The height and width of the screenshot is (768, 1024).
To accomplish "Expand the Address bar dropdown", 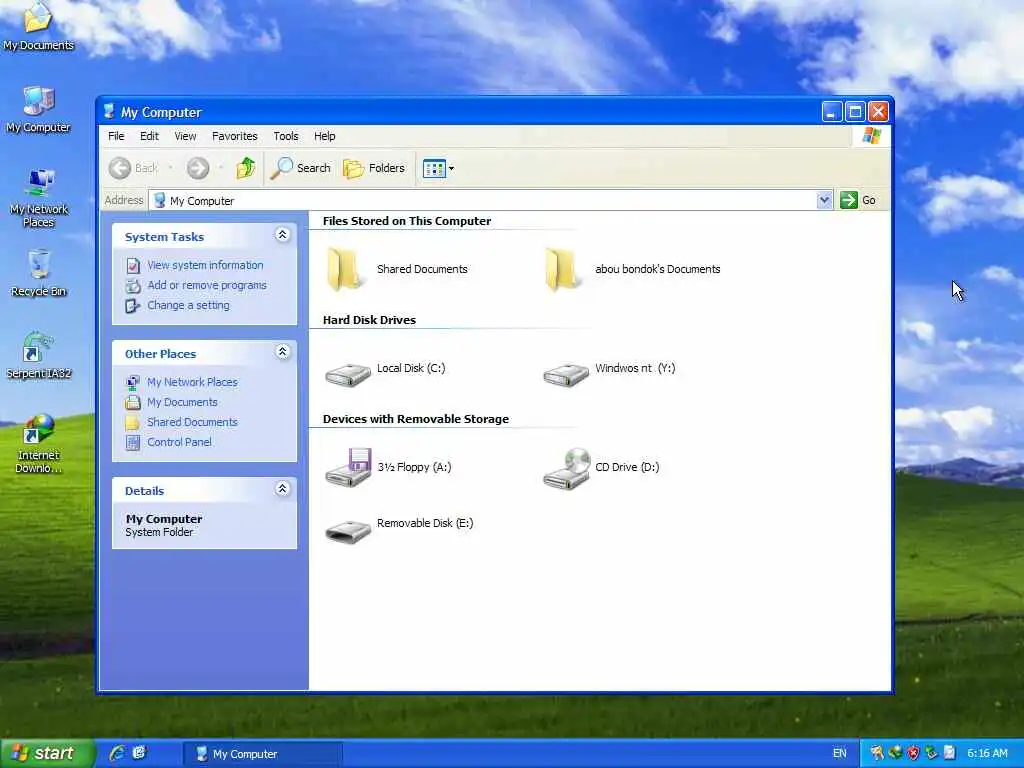I will (x=824, y=200).
